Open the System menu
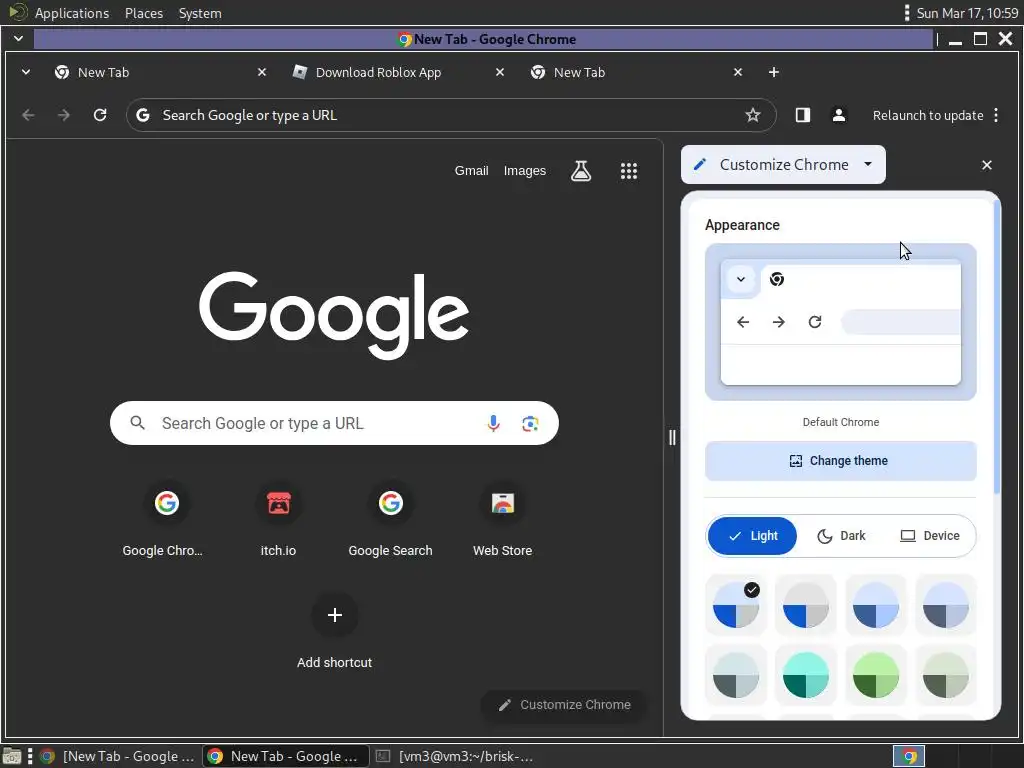The image size is (1024, 768). click(200, 13)
